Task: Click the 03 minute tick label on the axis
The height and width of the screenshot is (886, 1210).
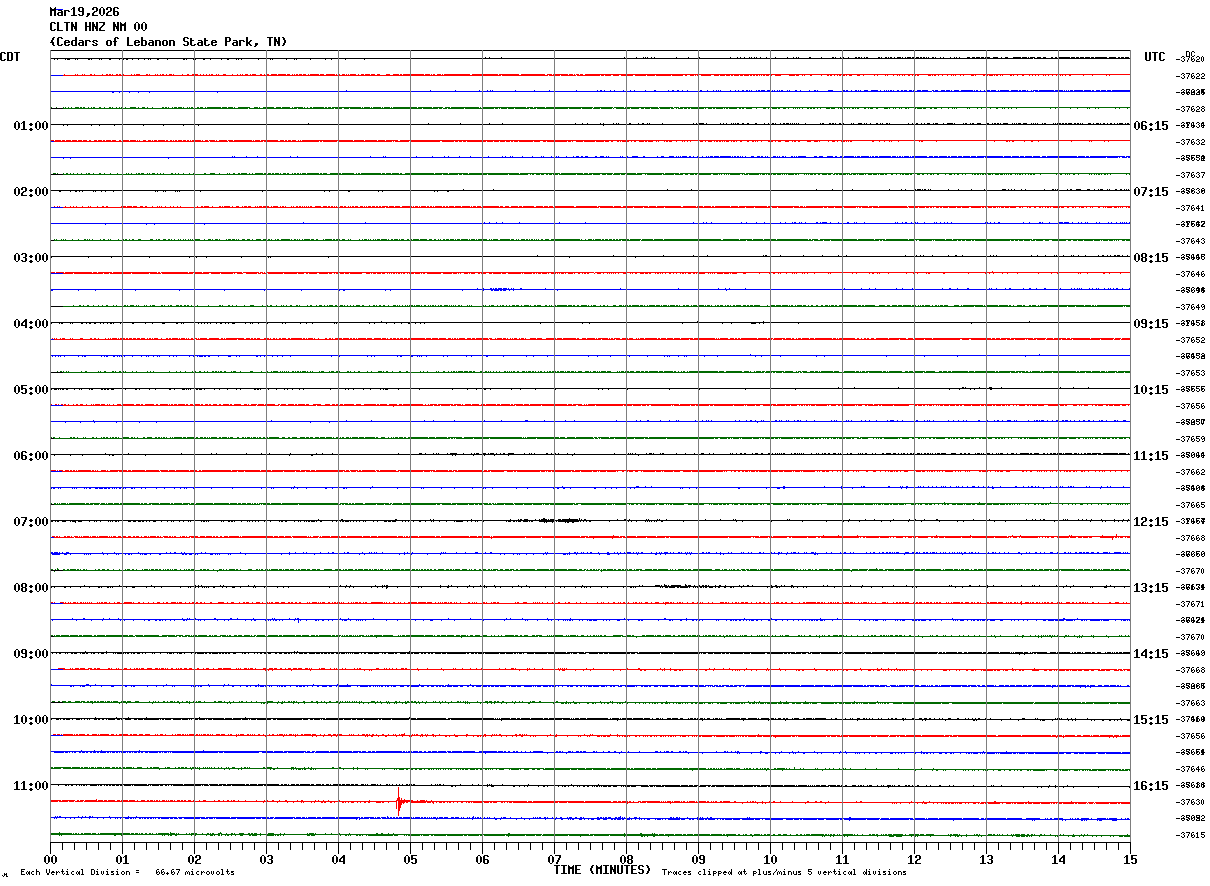Action: [266, 859]
